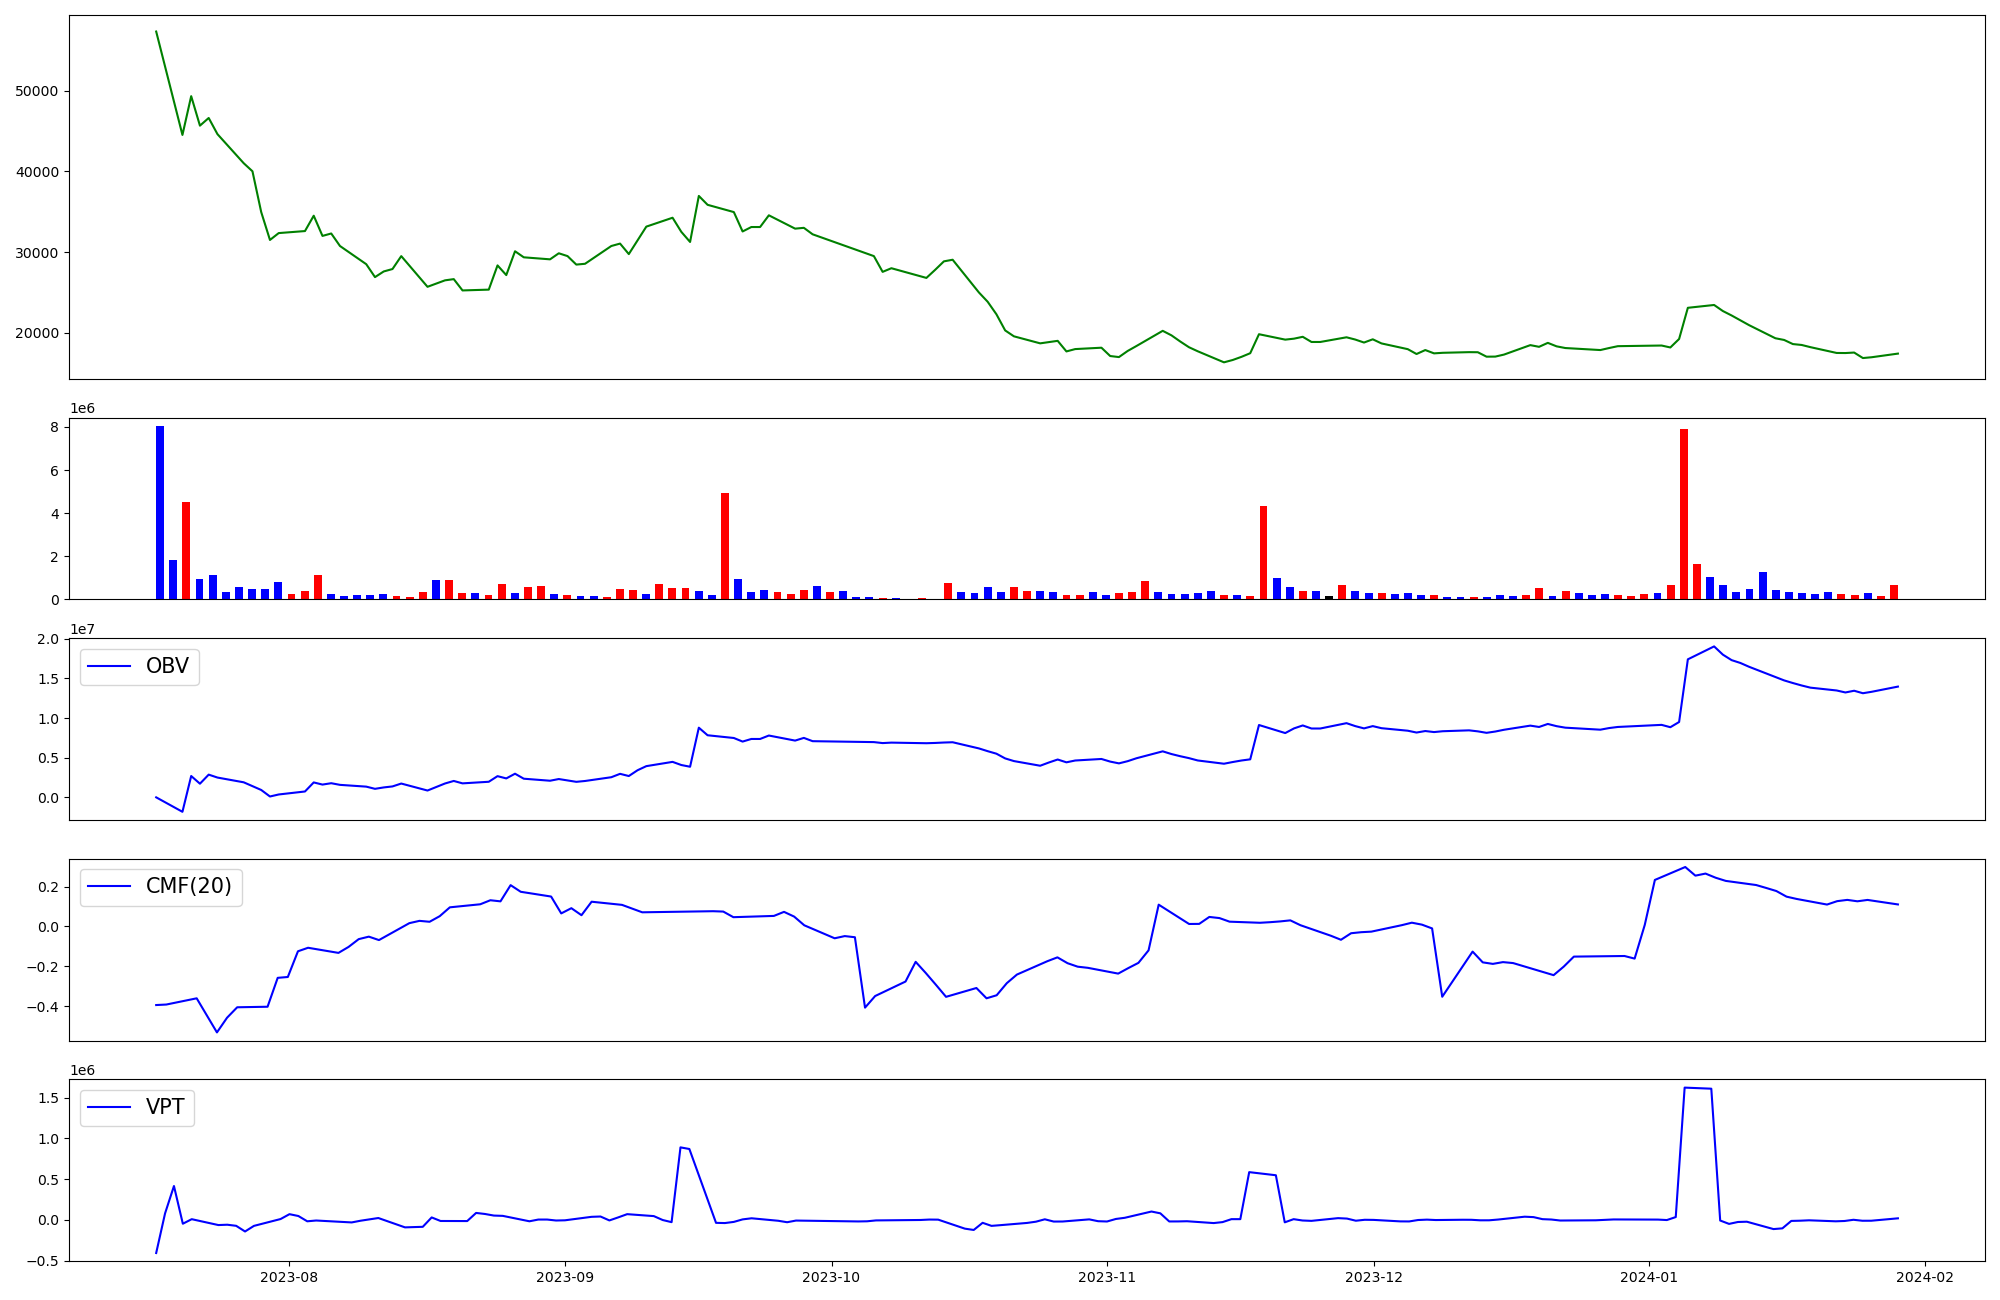Click the OBV legend label
2000x1300 pixels.
click(x=167, y=667)
